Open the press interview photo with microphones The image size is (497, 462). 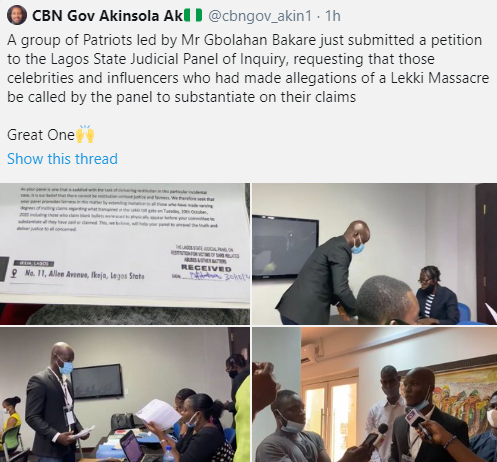pos(375,395)
